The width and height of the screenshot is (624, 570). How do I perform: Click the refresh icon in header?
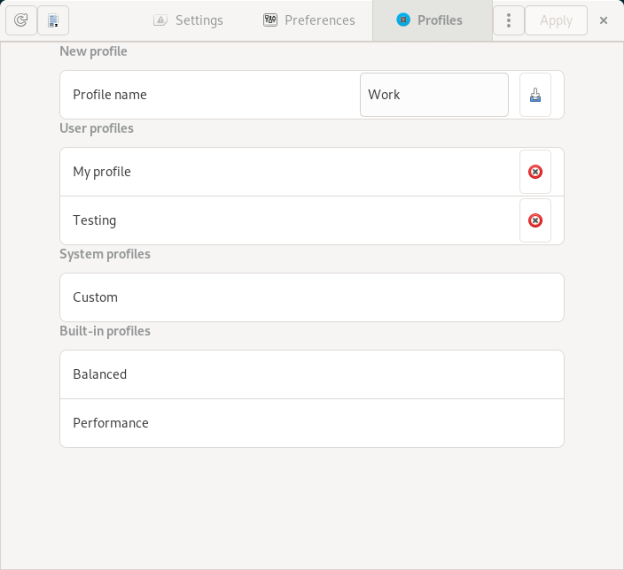pyautogui.click(x=20, y=20)
